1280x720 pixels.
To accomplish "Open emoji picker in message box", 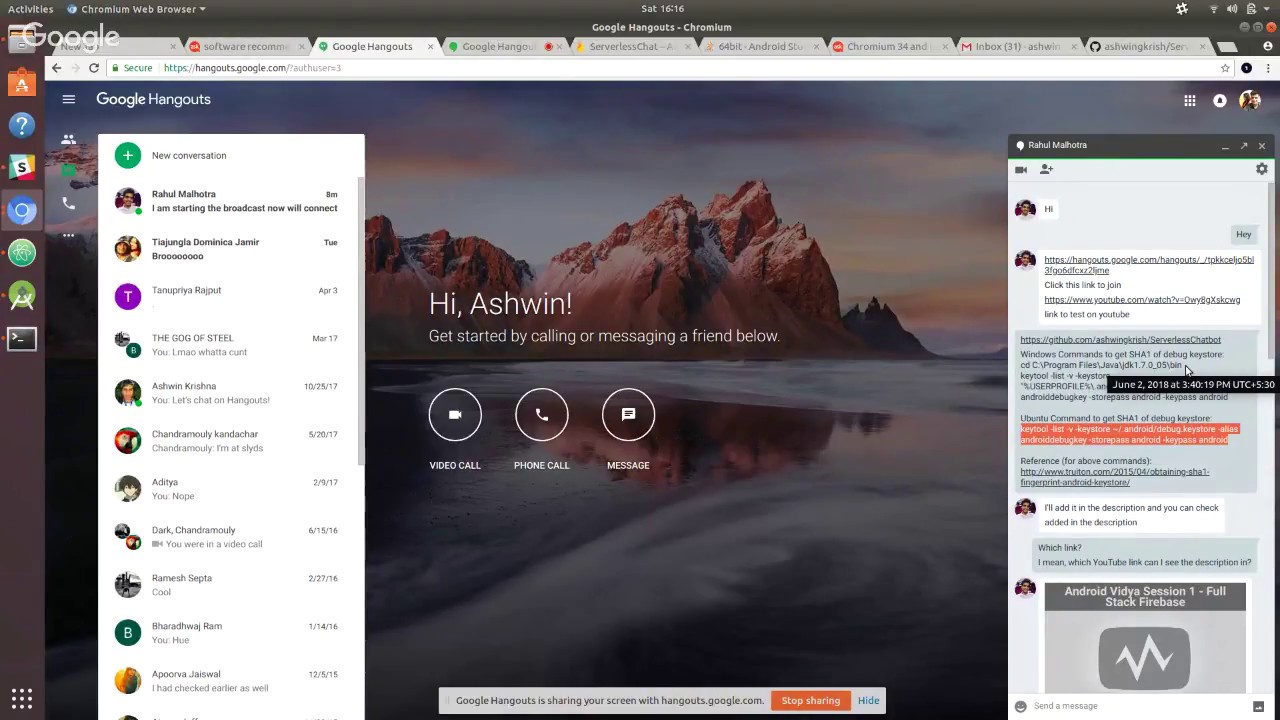I will (x=1020, y=706).
